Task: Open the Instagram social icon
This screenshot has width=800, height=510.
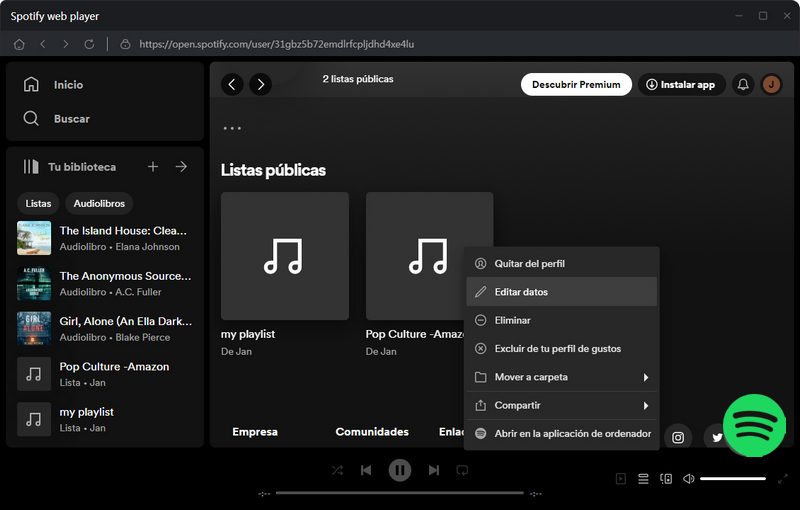Action: click(678, 437)
